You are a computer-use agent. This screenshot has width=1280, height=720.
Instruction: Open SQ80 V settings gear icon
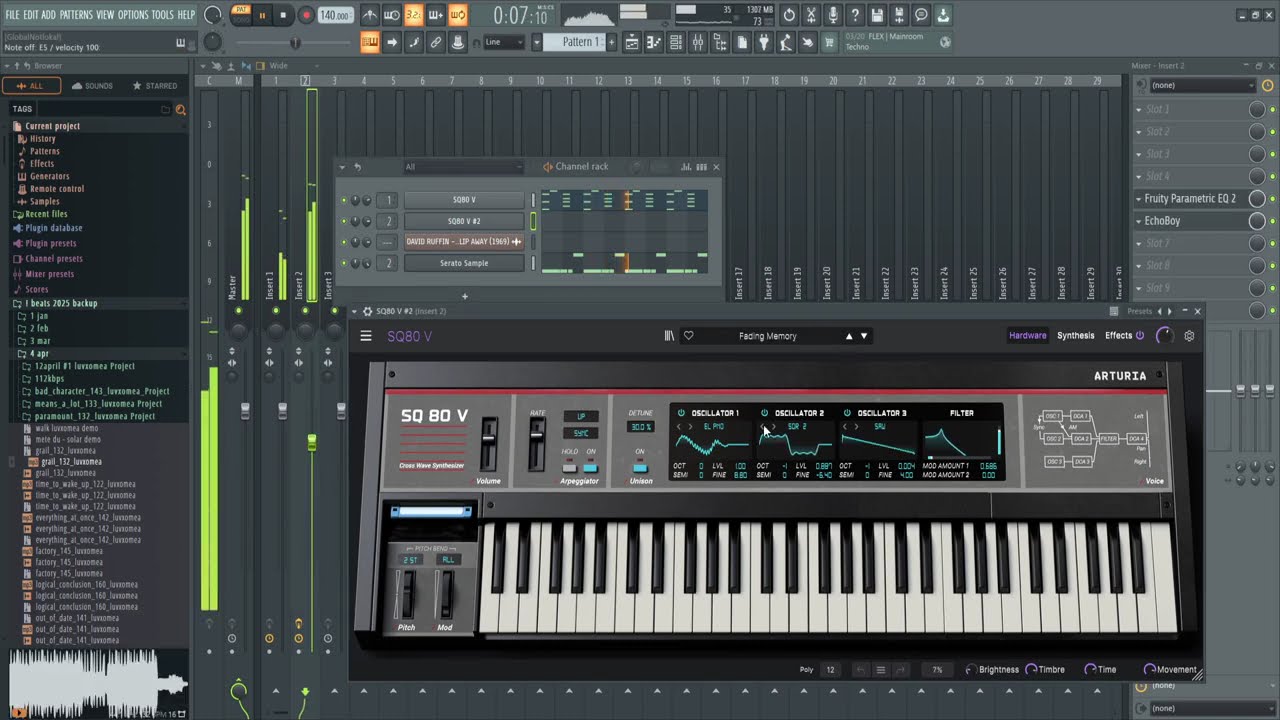pos(1189,336)
